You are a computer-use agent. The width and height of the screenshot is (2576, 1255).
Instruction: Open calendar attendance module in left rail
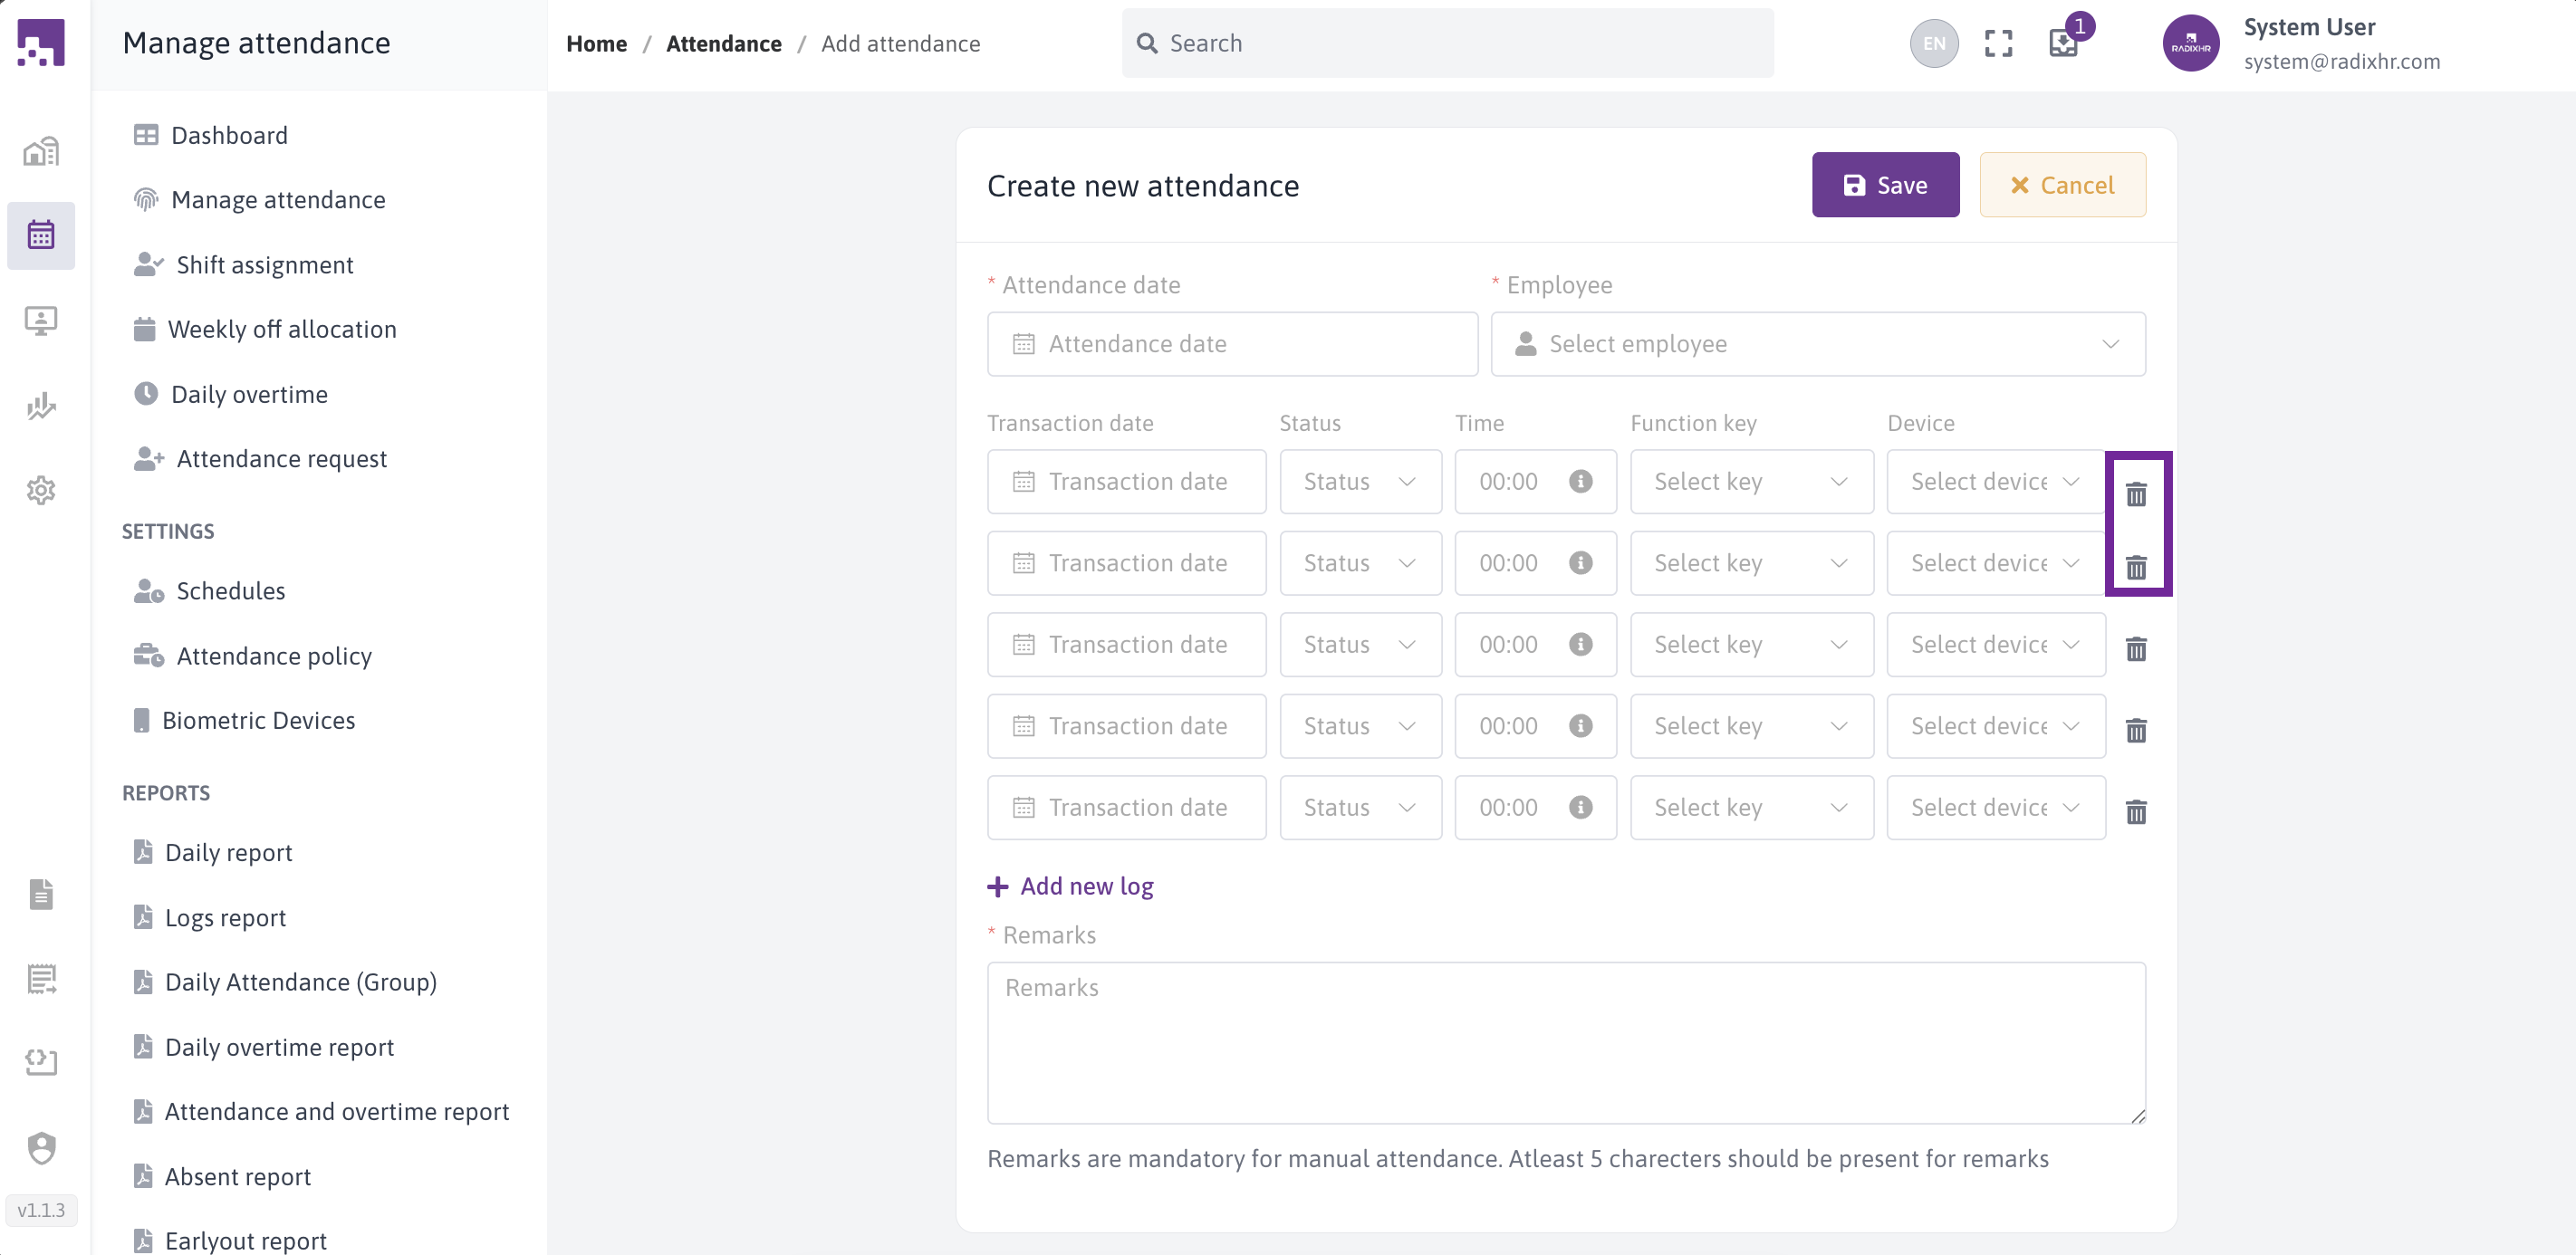pyautogui.click(x=41, y=235)
